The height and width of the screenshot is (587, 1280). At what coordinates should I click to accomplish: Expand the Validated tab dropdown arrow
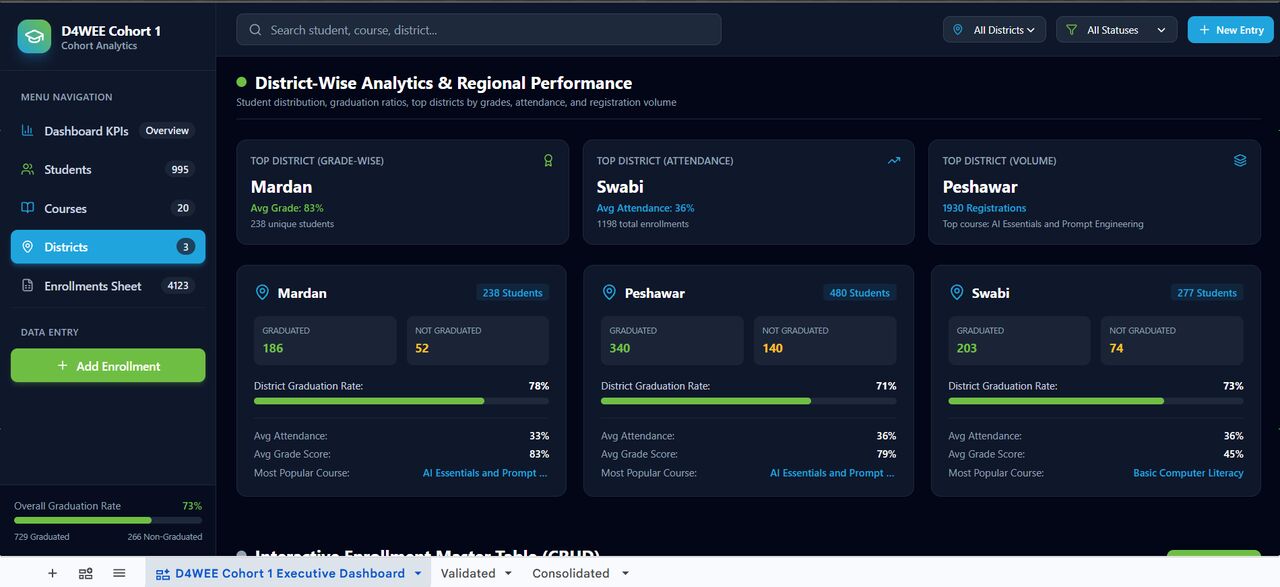coord(508,574)
